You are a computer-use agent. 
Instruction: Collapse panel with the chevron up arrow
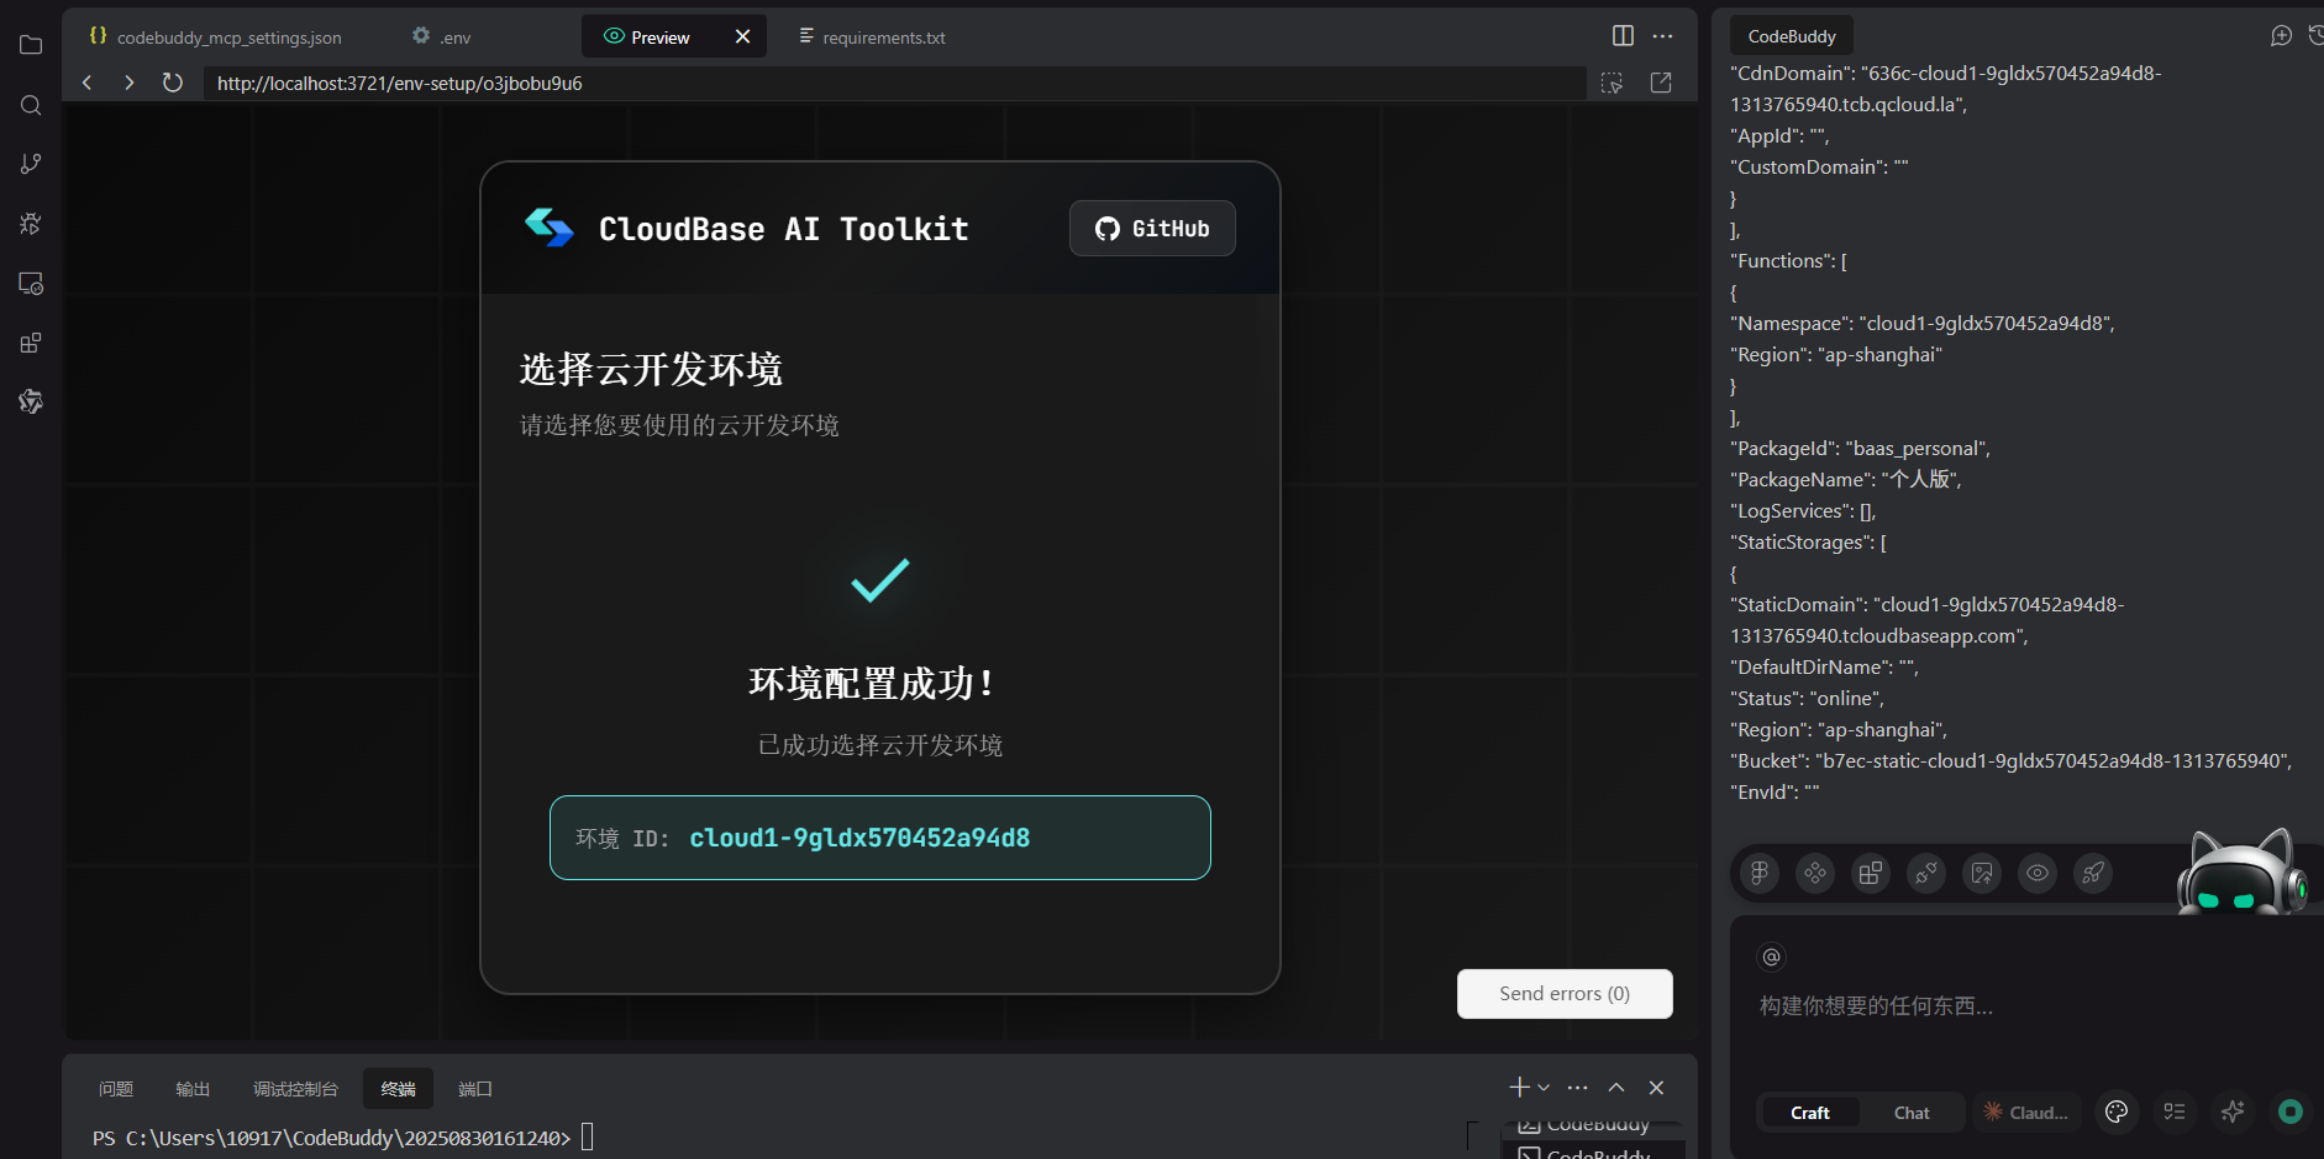click(1616, 1088)
